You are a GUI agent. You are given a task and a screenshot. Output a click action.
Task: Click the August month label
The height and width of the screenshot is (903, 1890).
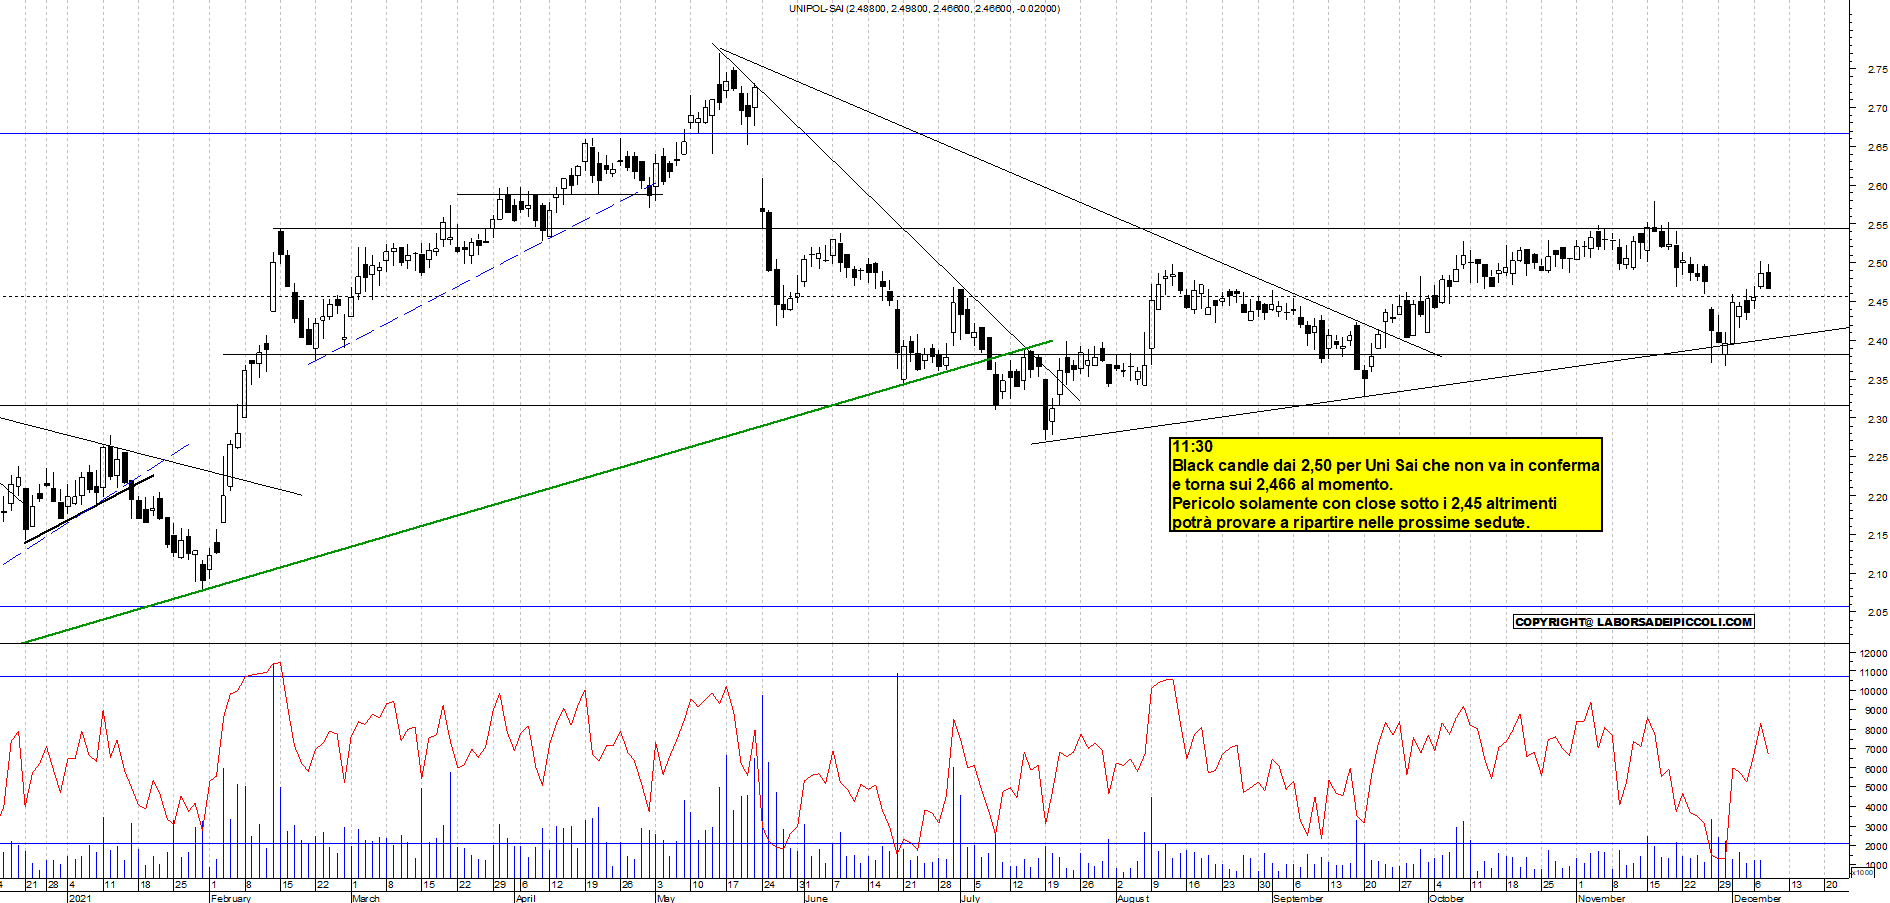1133,898
